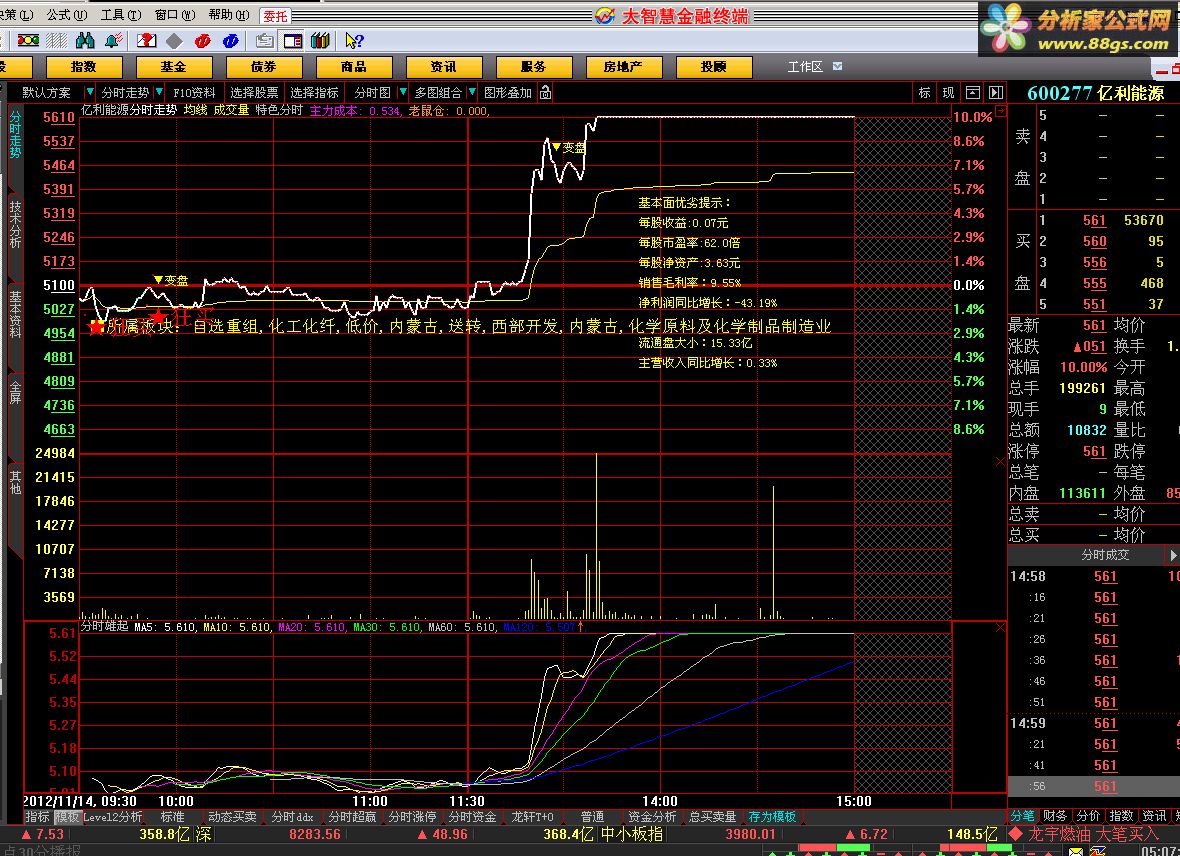The image size is (1180, 856).
Task: Switch to the Level2分析 bottom tab
Action: [112, 817]
